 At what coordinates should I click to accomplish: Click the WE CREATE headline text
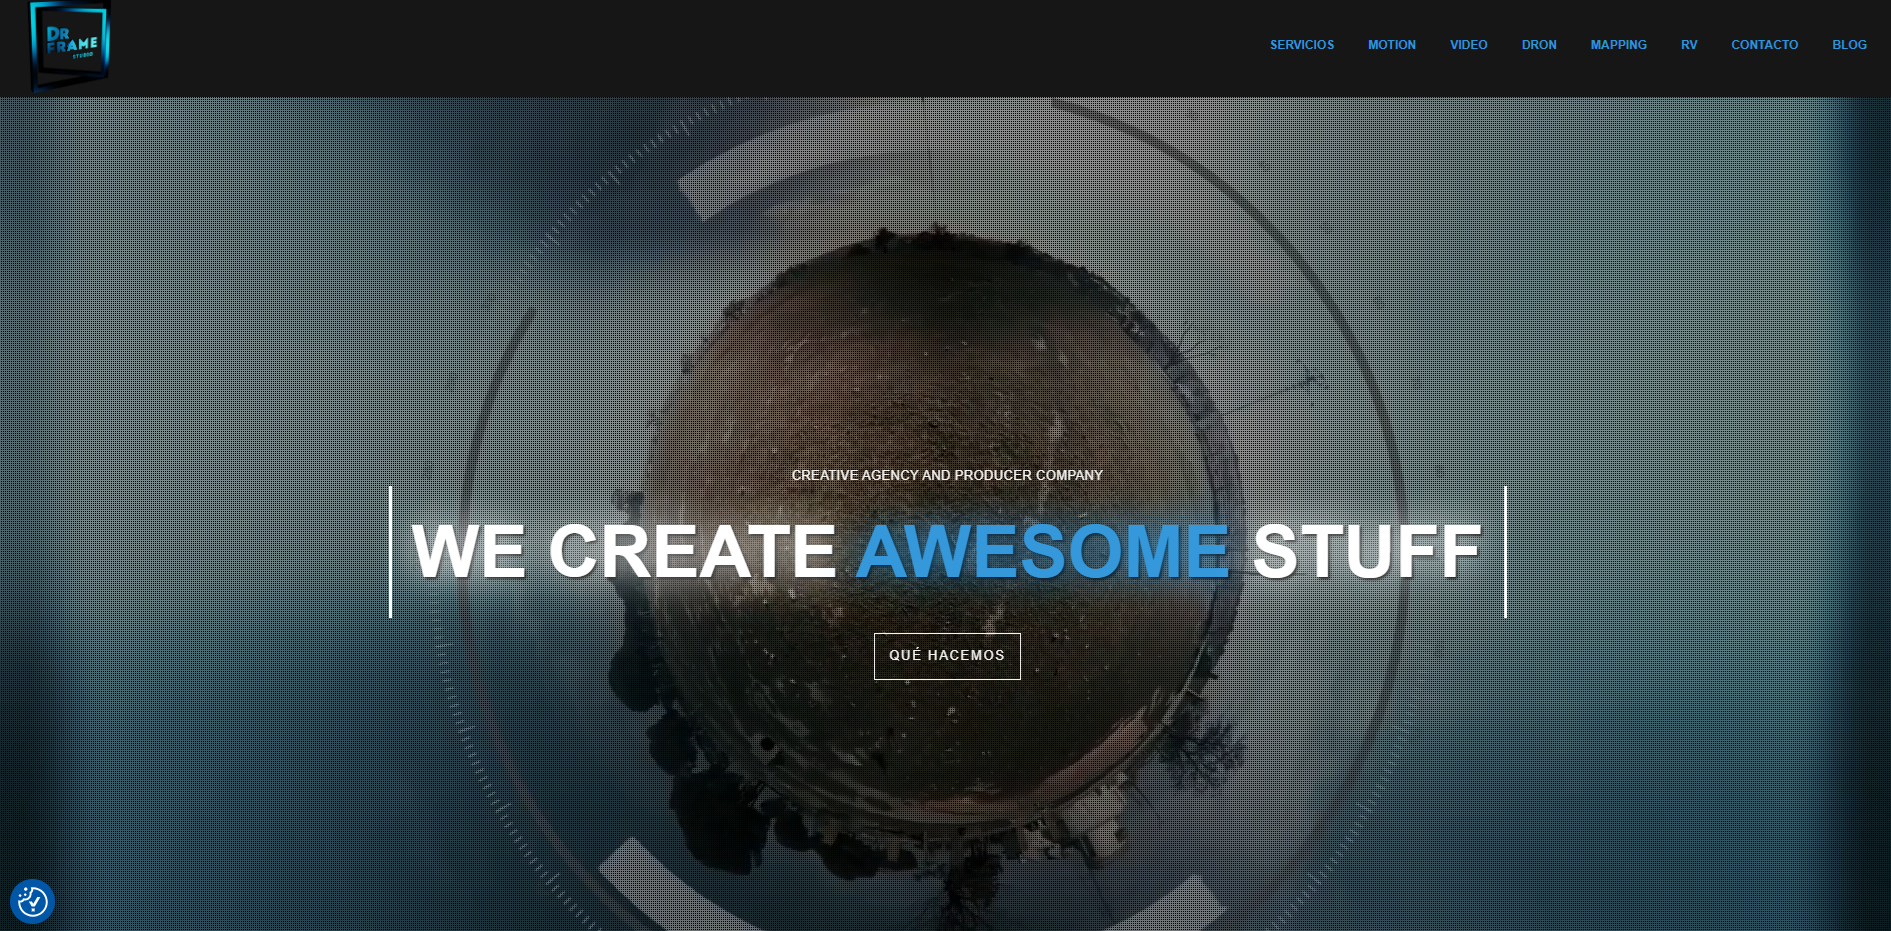(623, 552)
